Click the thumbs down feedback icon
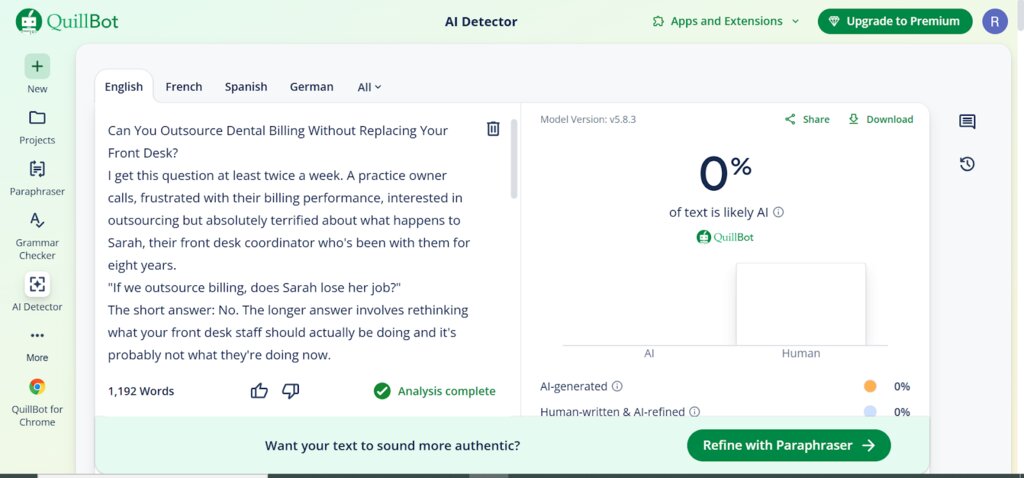The width and height of the screenshot is (1024, 478). tap(291, 391)
